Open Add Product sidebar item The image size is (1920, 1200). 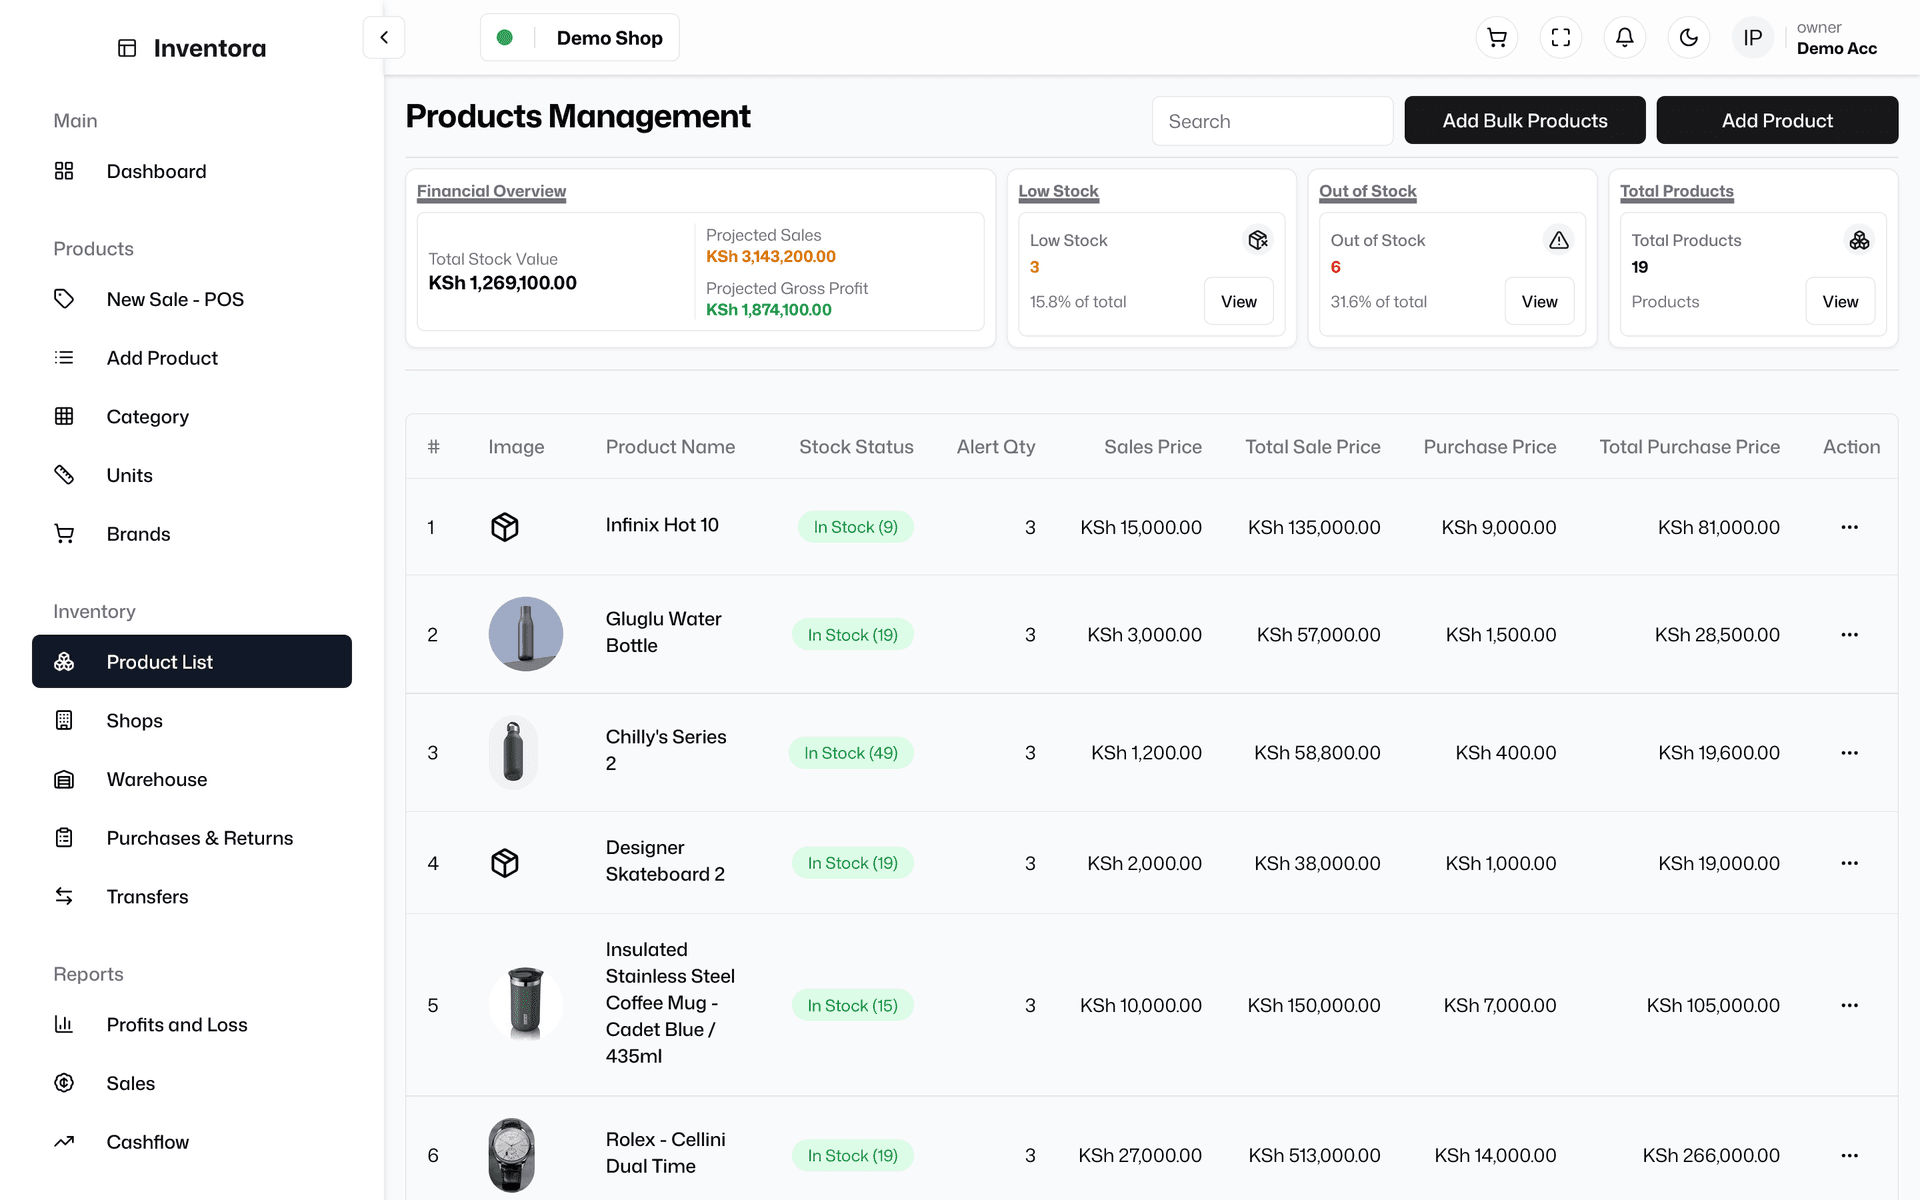pyautogui.click(x=192, y=358)
